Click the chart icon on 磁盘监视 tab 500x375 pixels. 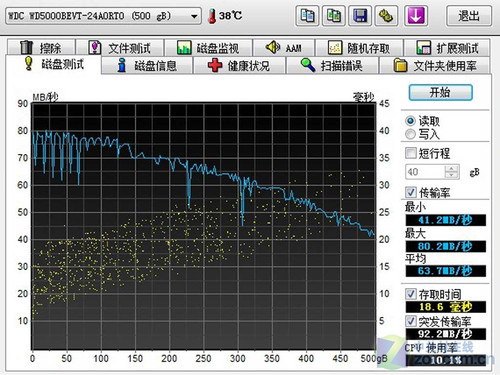click(184, 48)
